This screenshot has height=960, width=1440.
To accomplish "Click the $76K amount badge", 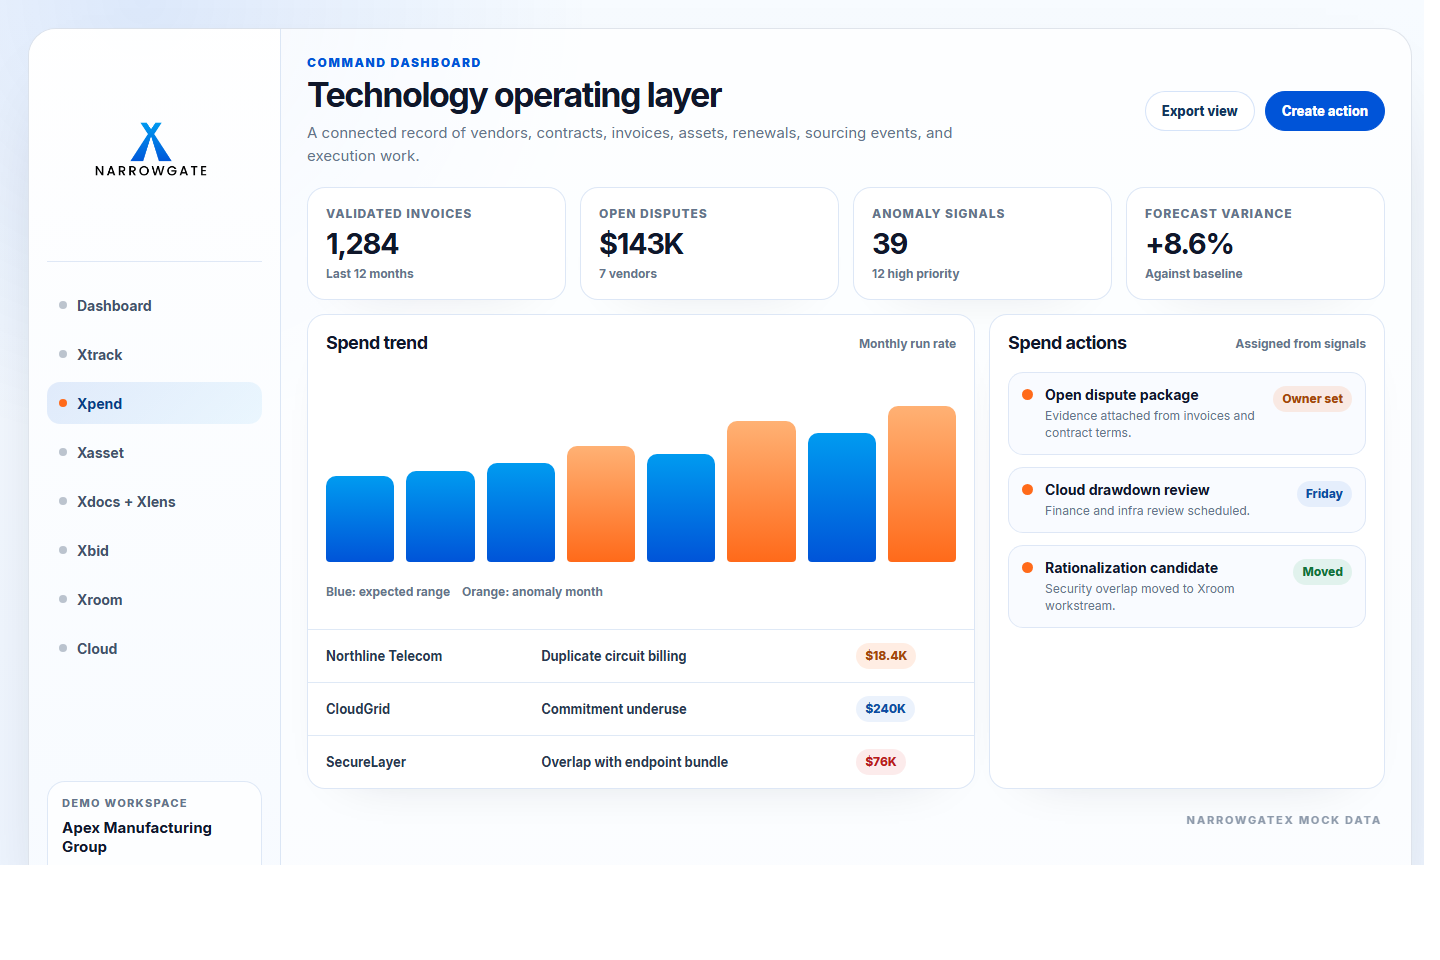I will point(881,762).
